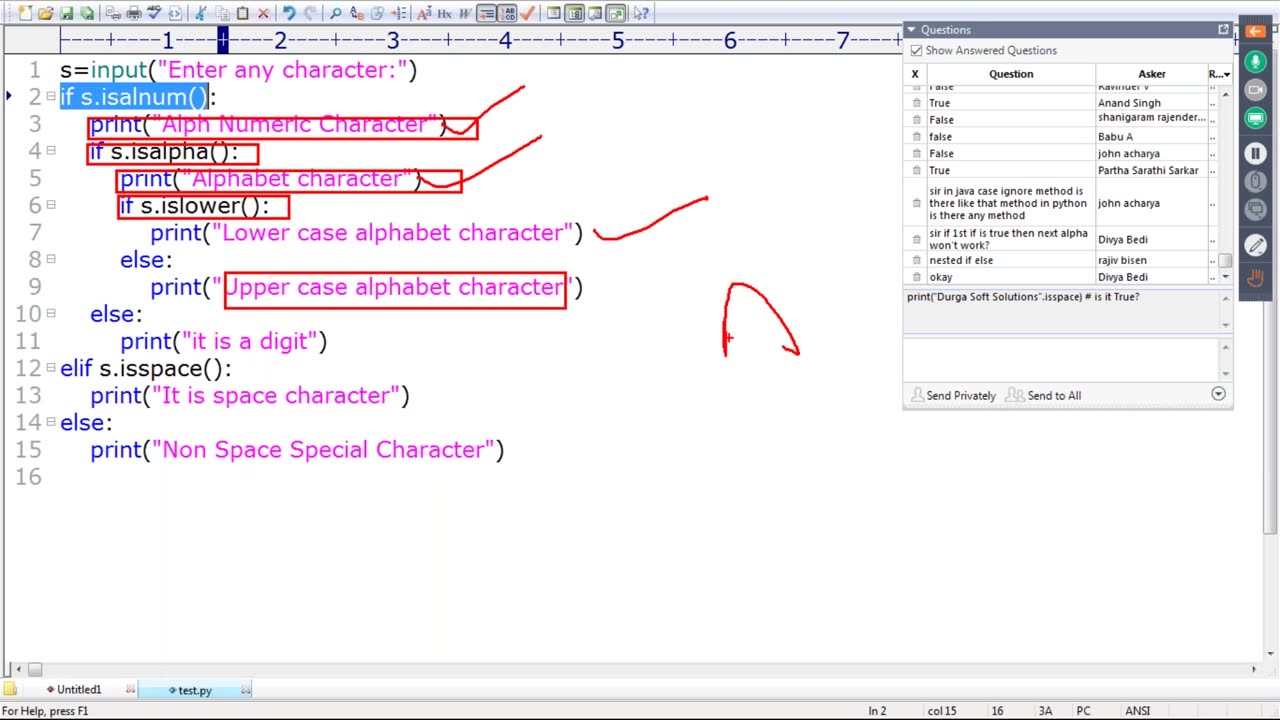Open the send options circled arrow dropdown
1280x720 pixels.
[1218, 394]
